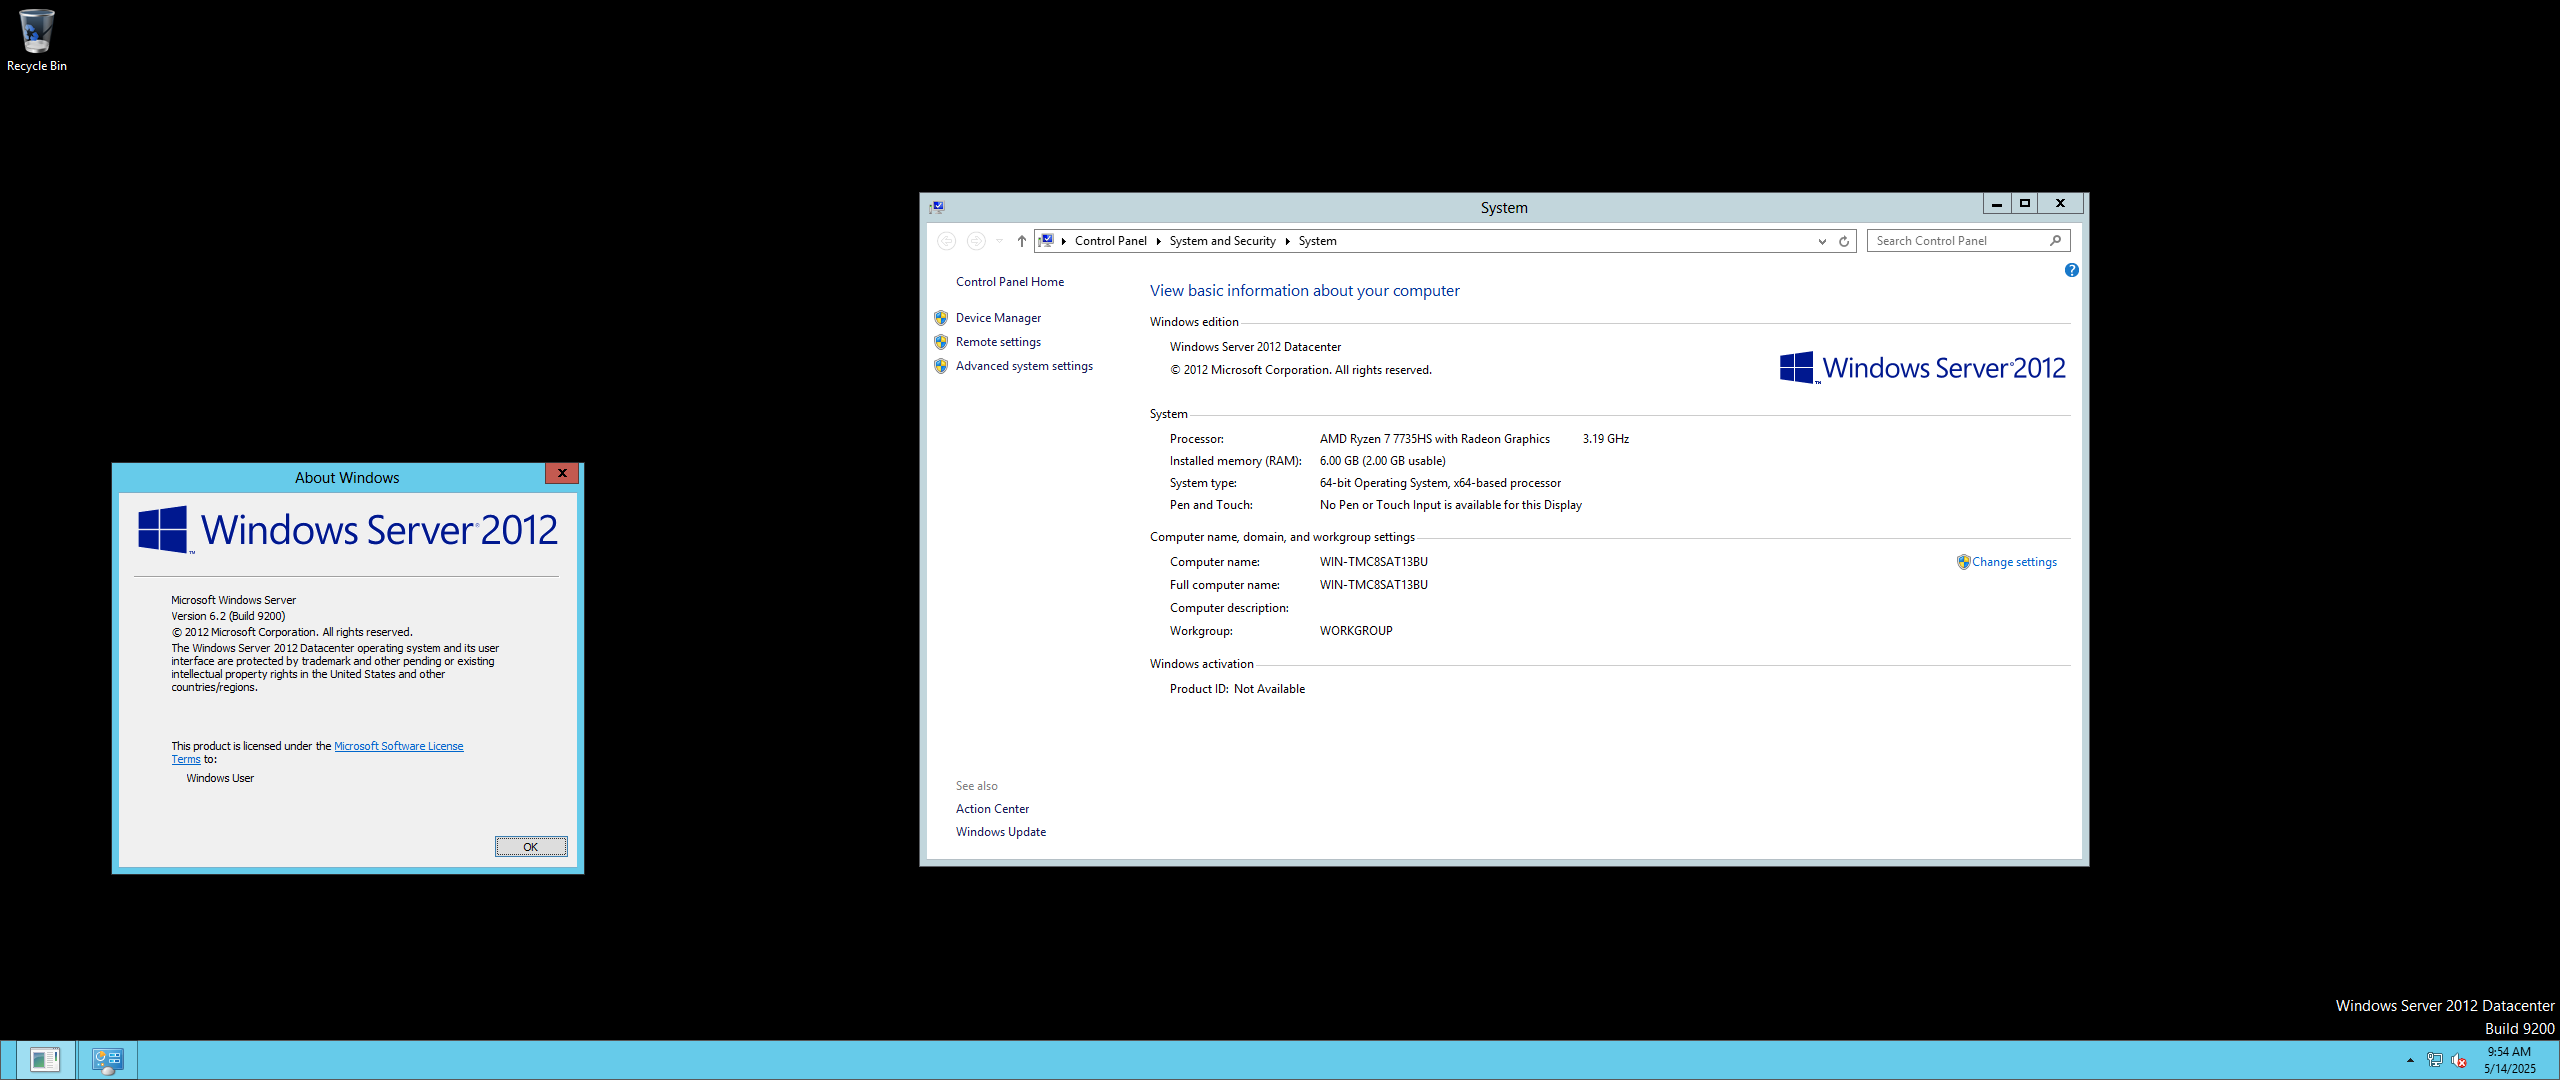Click Change settings link
Image resolution: width=2560 pixels, height=1080 pixels.
pyautogui.click(x=2014, y=562)
